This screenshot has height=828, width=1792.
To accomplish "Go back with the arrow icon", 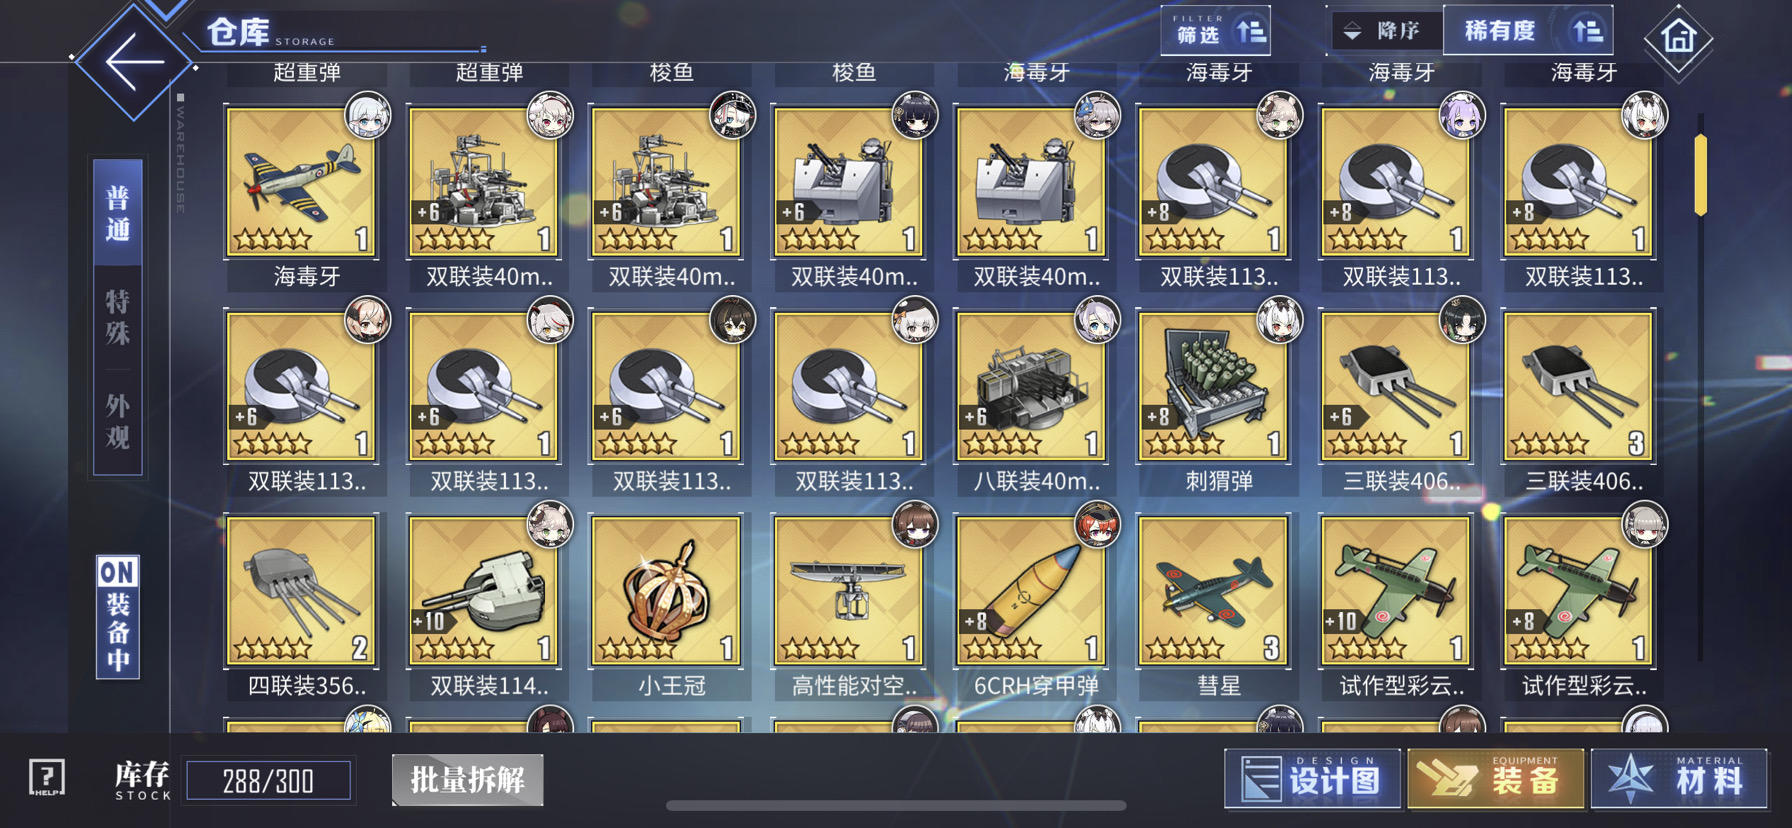I will click(134, 62).
